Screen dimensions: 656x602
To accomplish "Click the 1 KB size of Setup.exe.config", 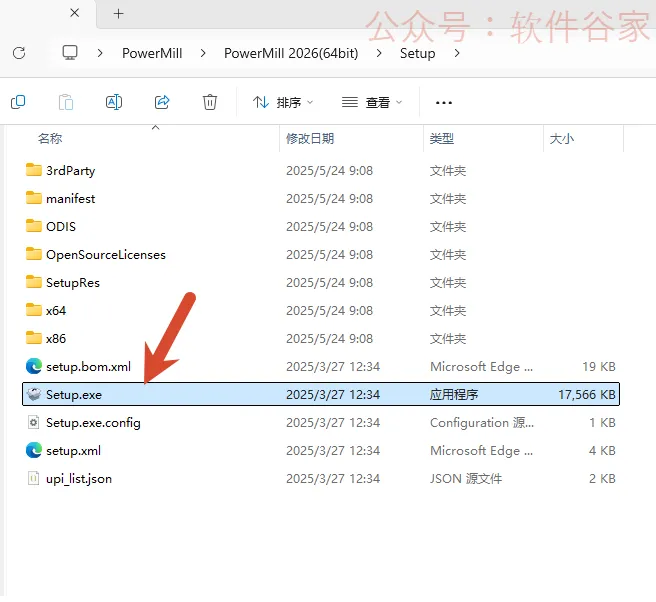I will [602, 423].
